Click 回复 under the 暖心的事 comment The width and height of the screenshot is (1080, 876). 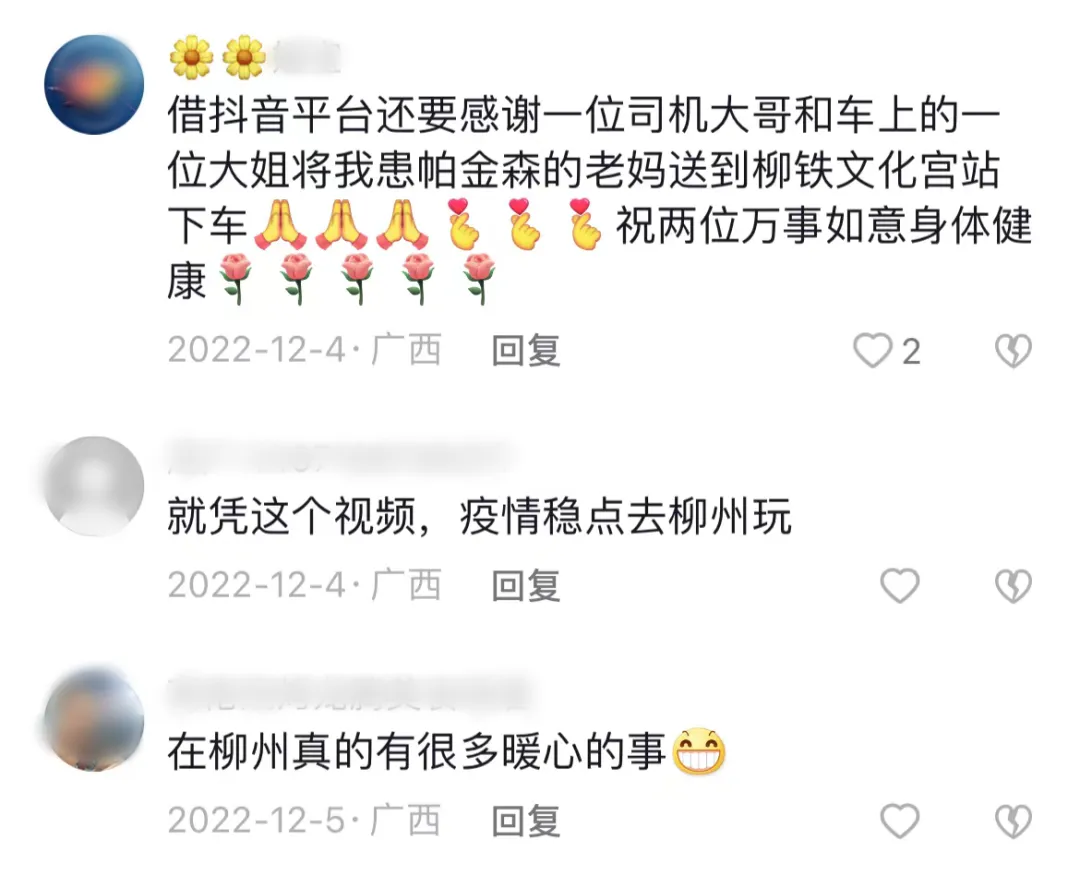pos(526,821)
